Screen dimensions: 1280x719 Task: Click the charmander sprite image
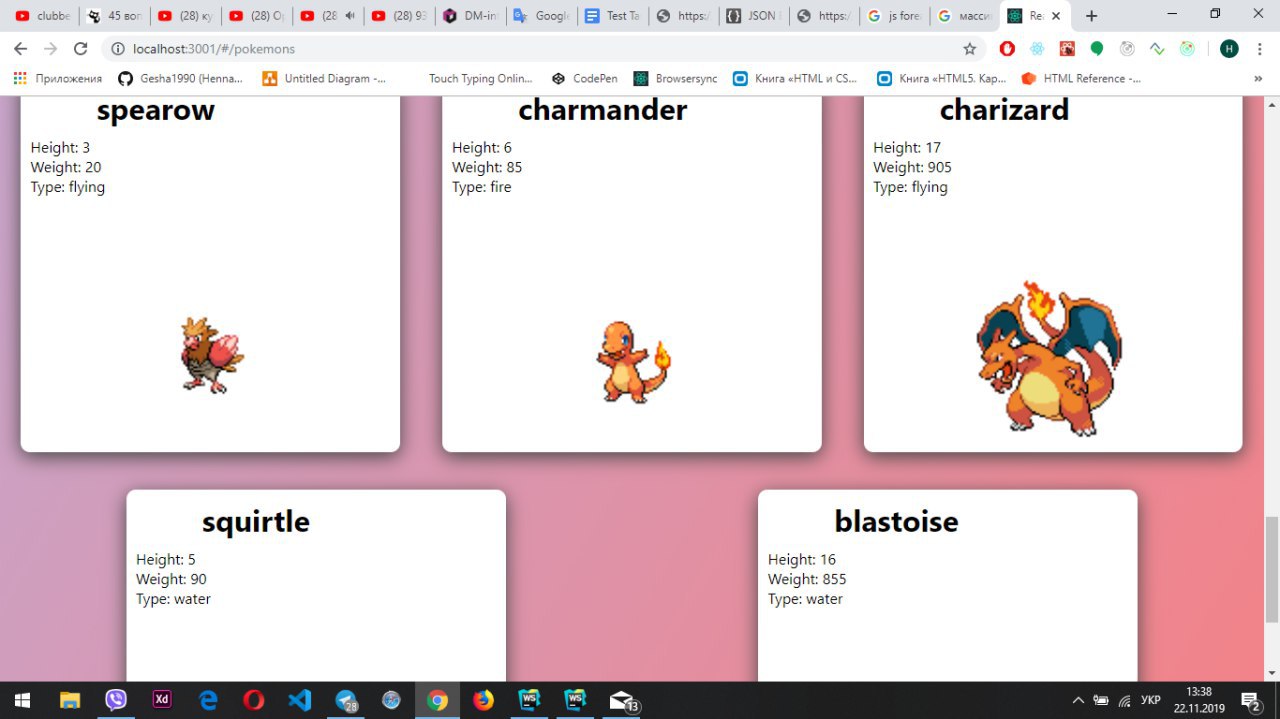633,360
